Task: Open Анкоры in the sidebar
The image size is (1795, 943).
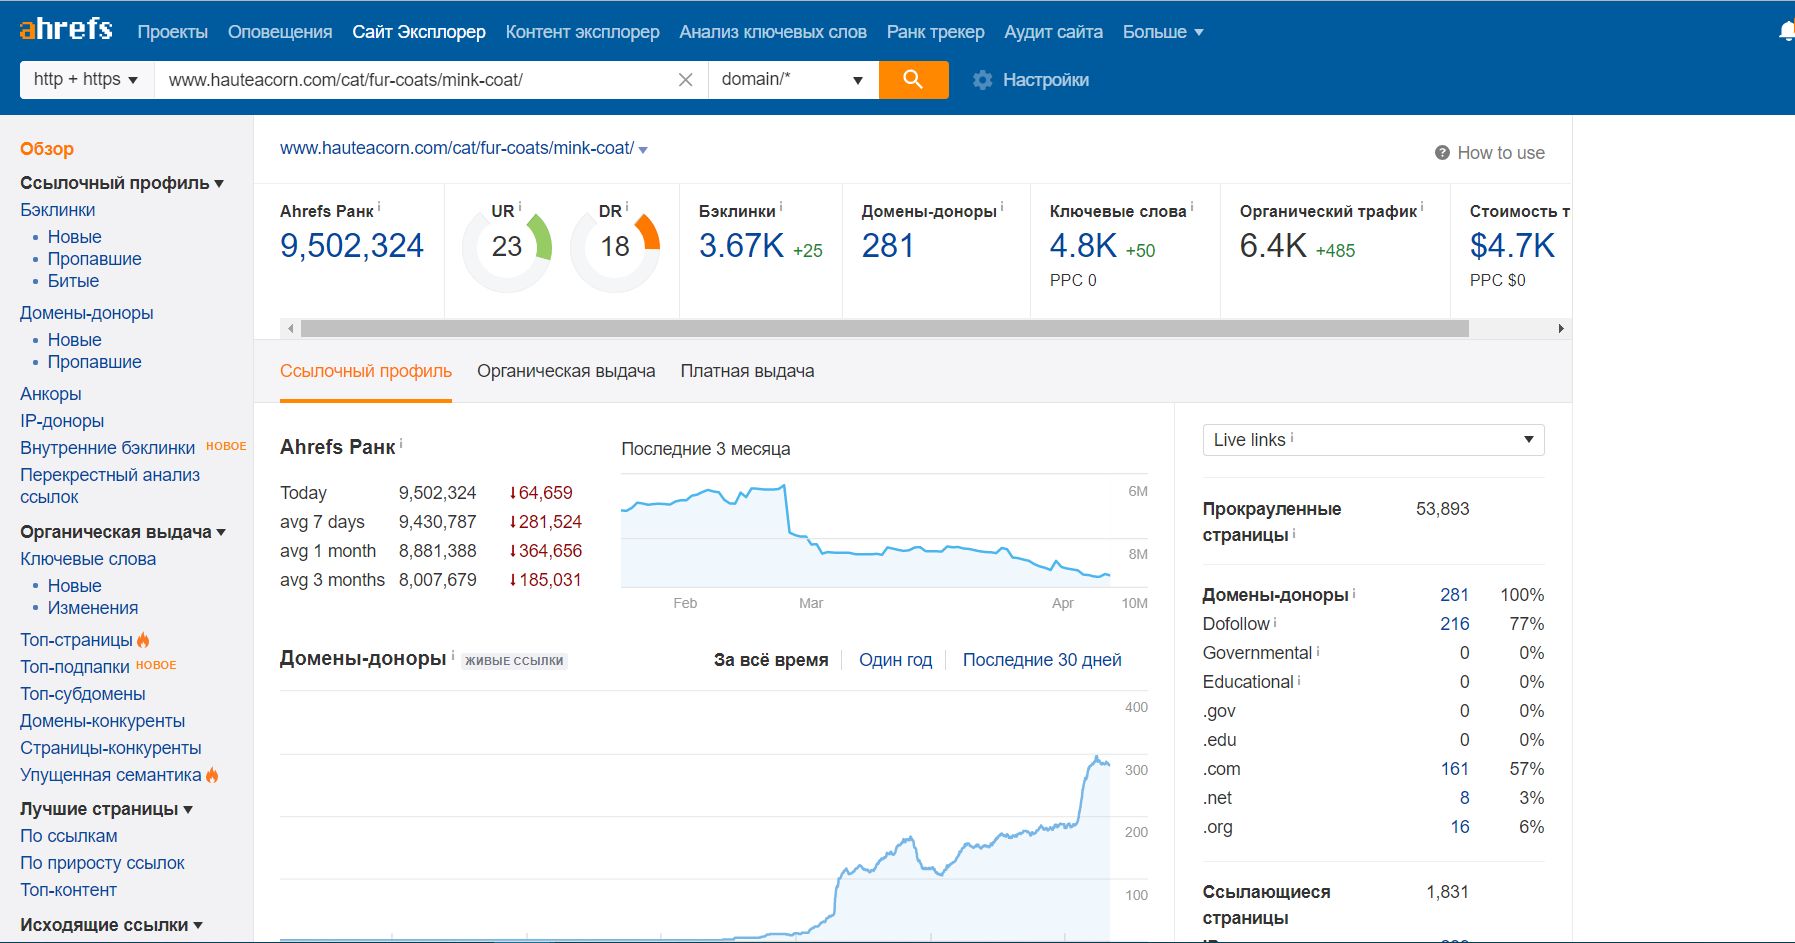Action: 51,394
